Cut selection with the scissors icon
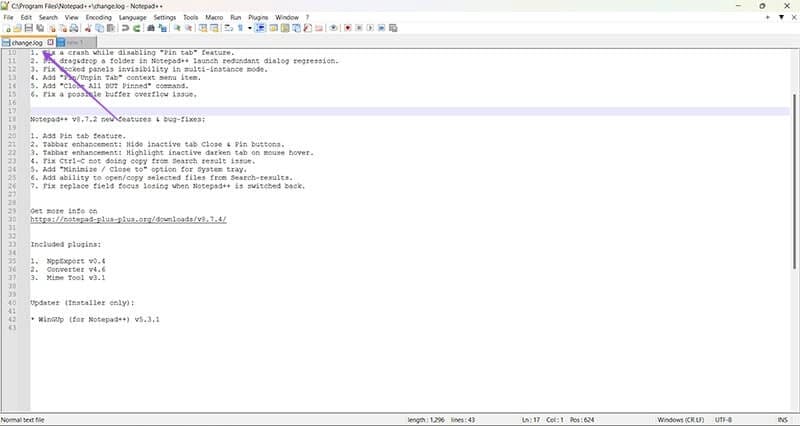Screen dimensions: 800x426 (88, 28)
